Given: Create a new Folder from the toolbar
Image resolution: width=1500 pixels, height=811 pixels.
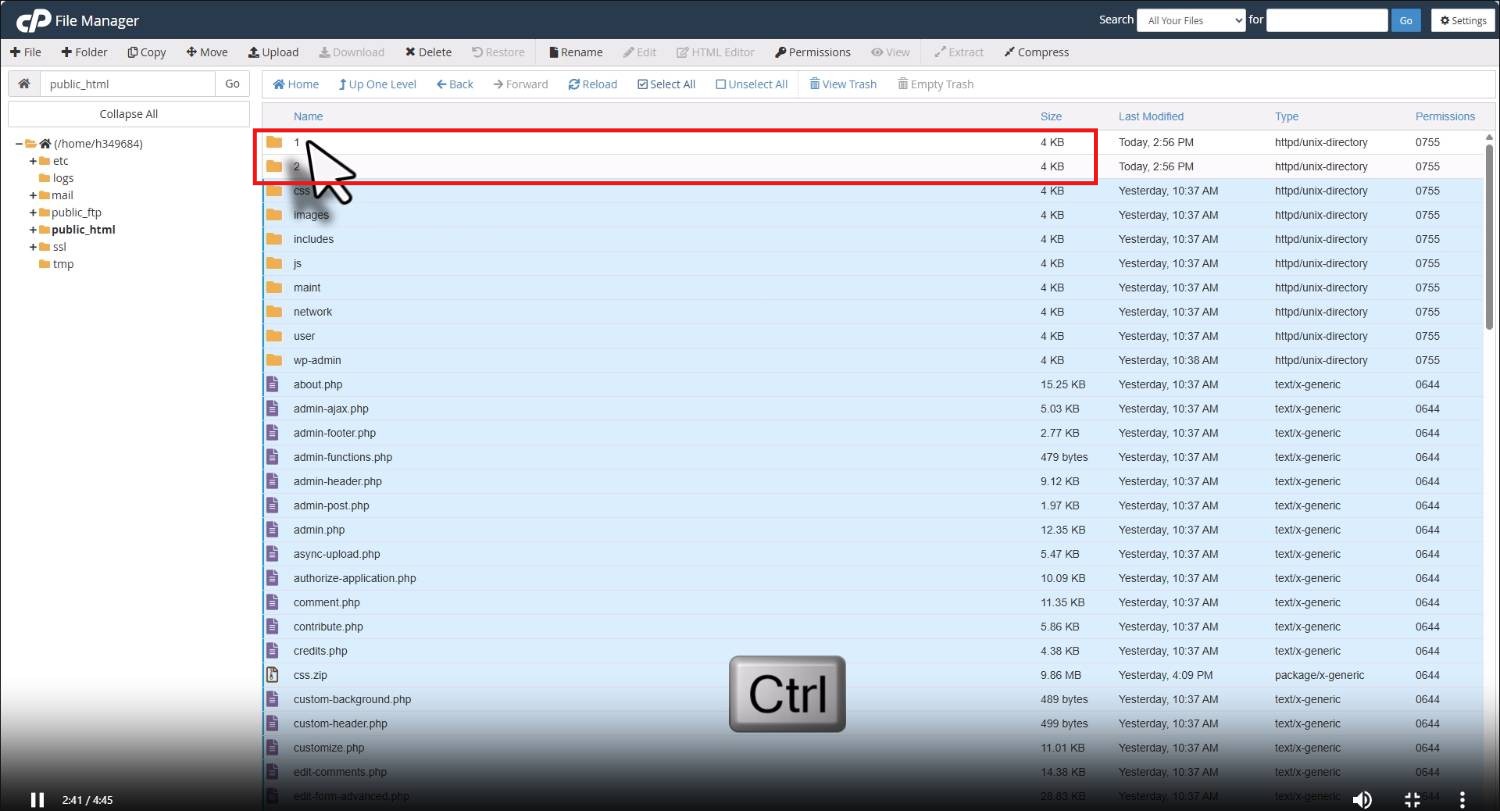Looking at the screenshot, I should tap(84, 52).
